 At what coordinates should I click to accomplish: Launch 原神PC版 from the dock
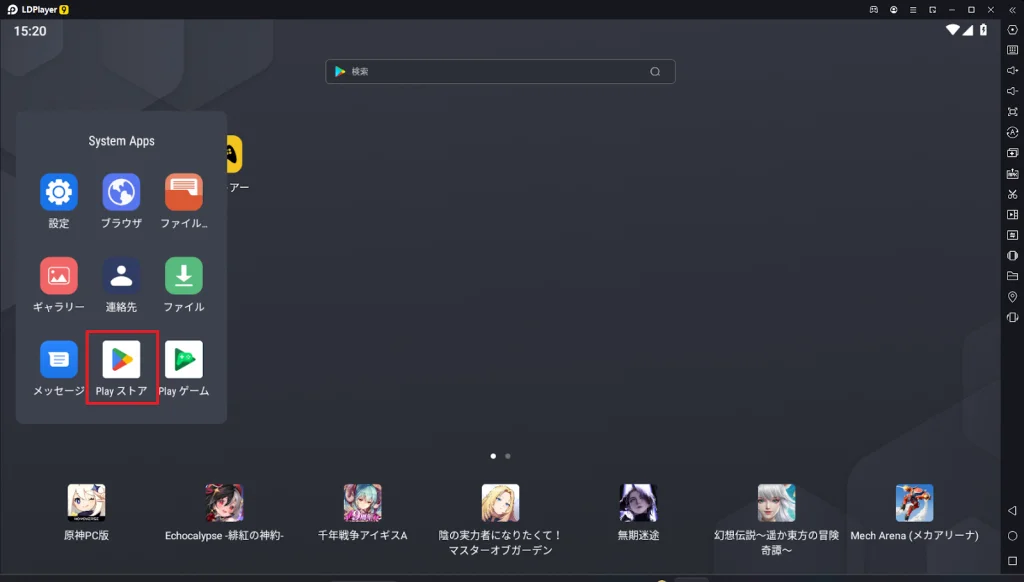pos(86,502)
